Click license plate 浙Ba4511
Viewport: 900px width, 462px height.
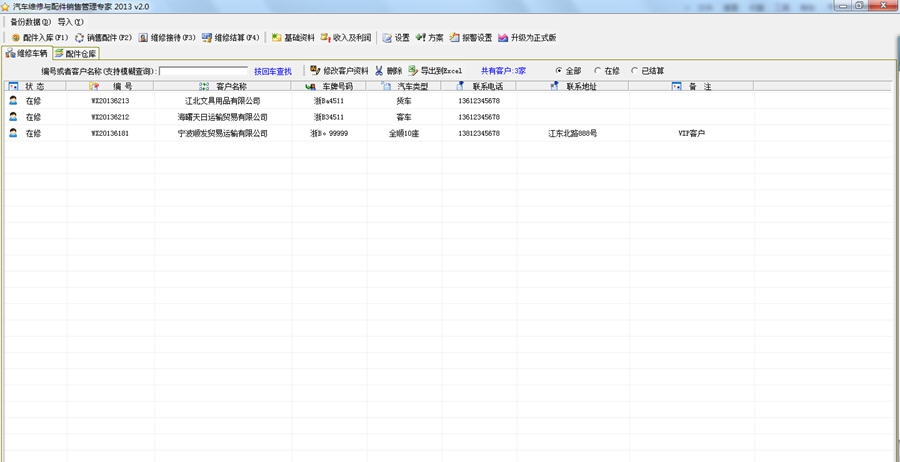point(329,101)
